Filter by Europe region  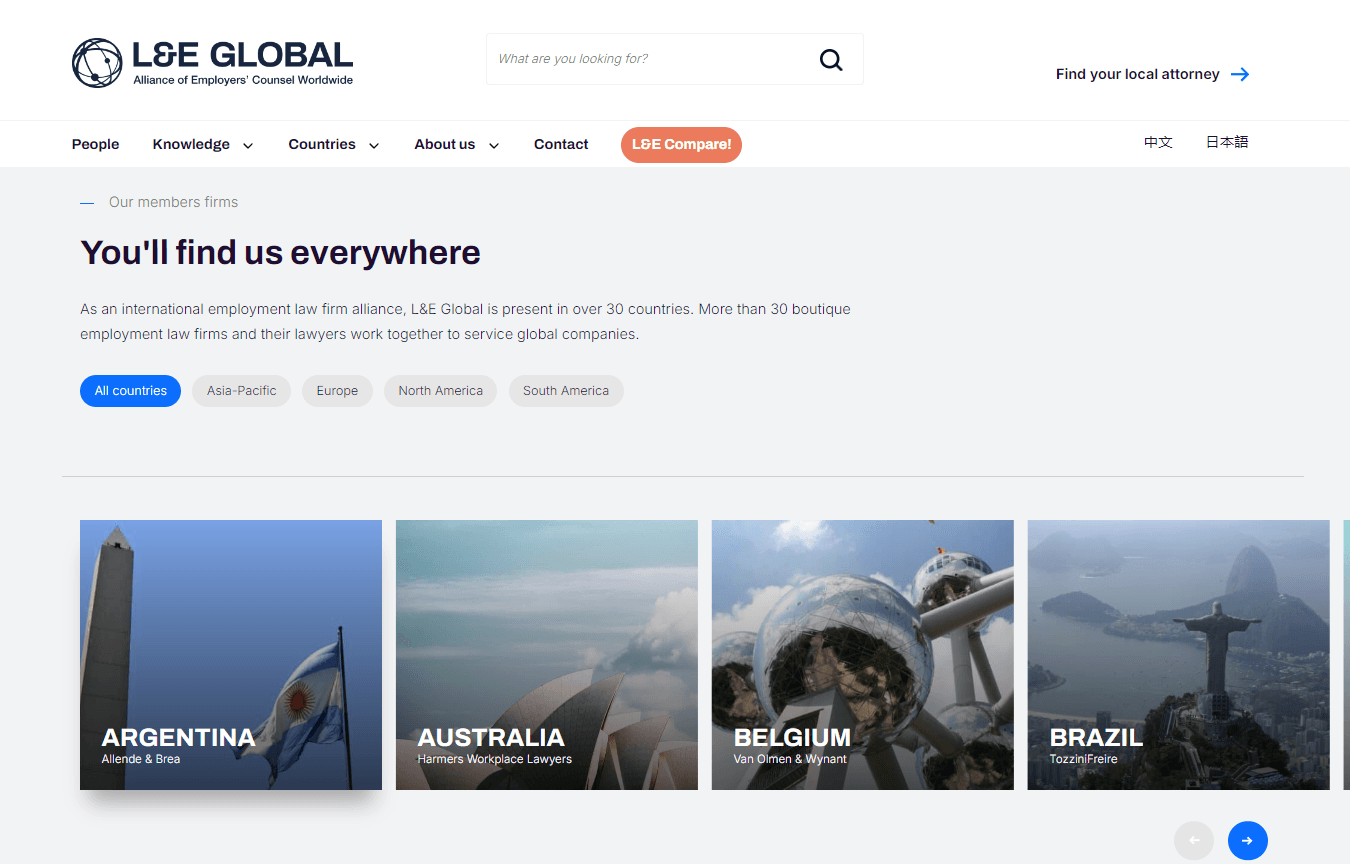point(337,391)
